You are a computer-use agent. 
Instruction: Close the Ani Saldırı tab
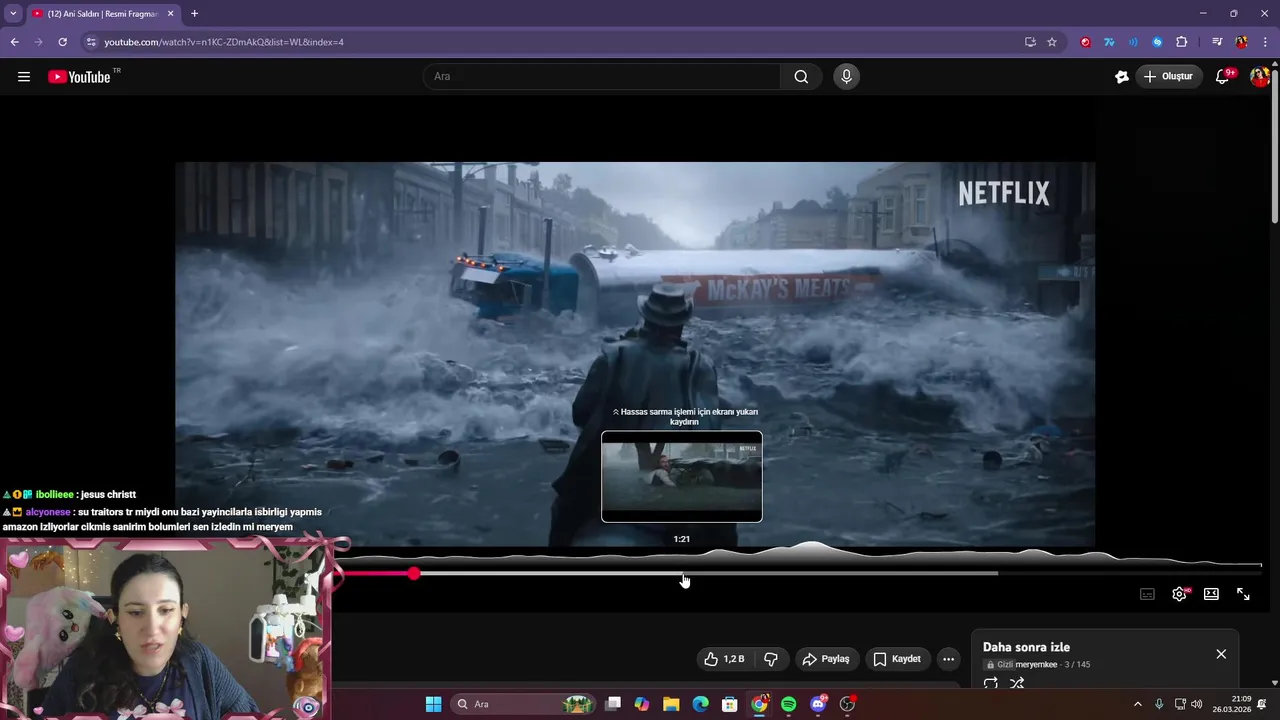click(x=171, y=14)
